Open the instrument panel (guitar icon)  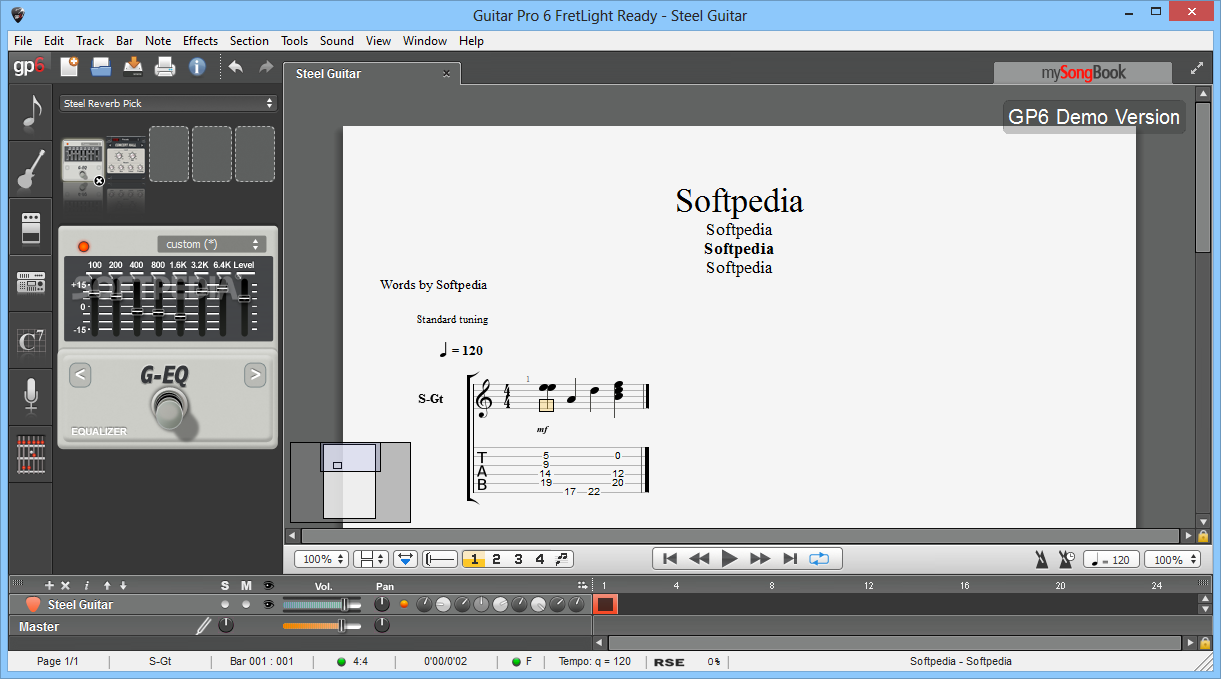click(x=31, y=170)
